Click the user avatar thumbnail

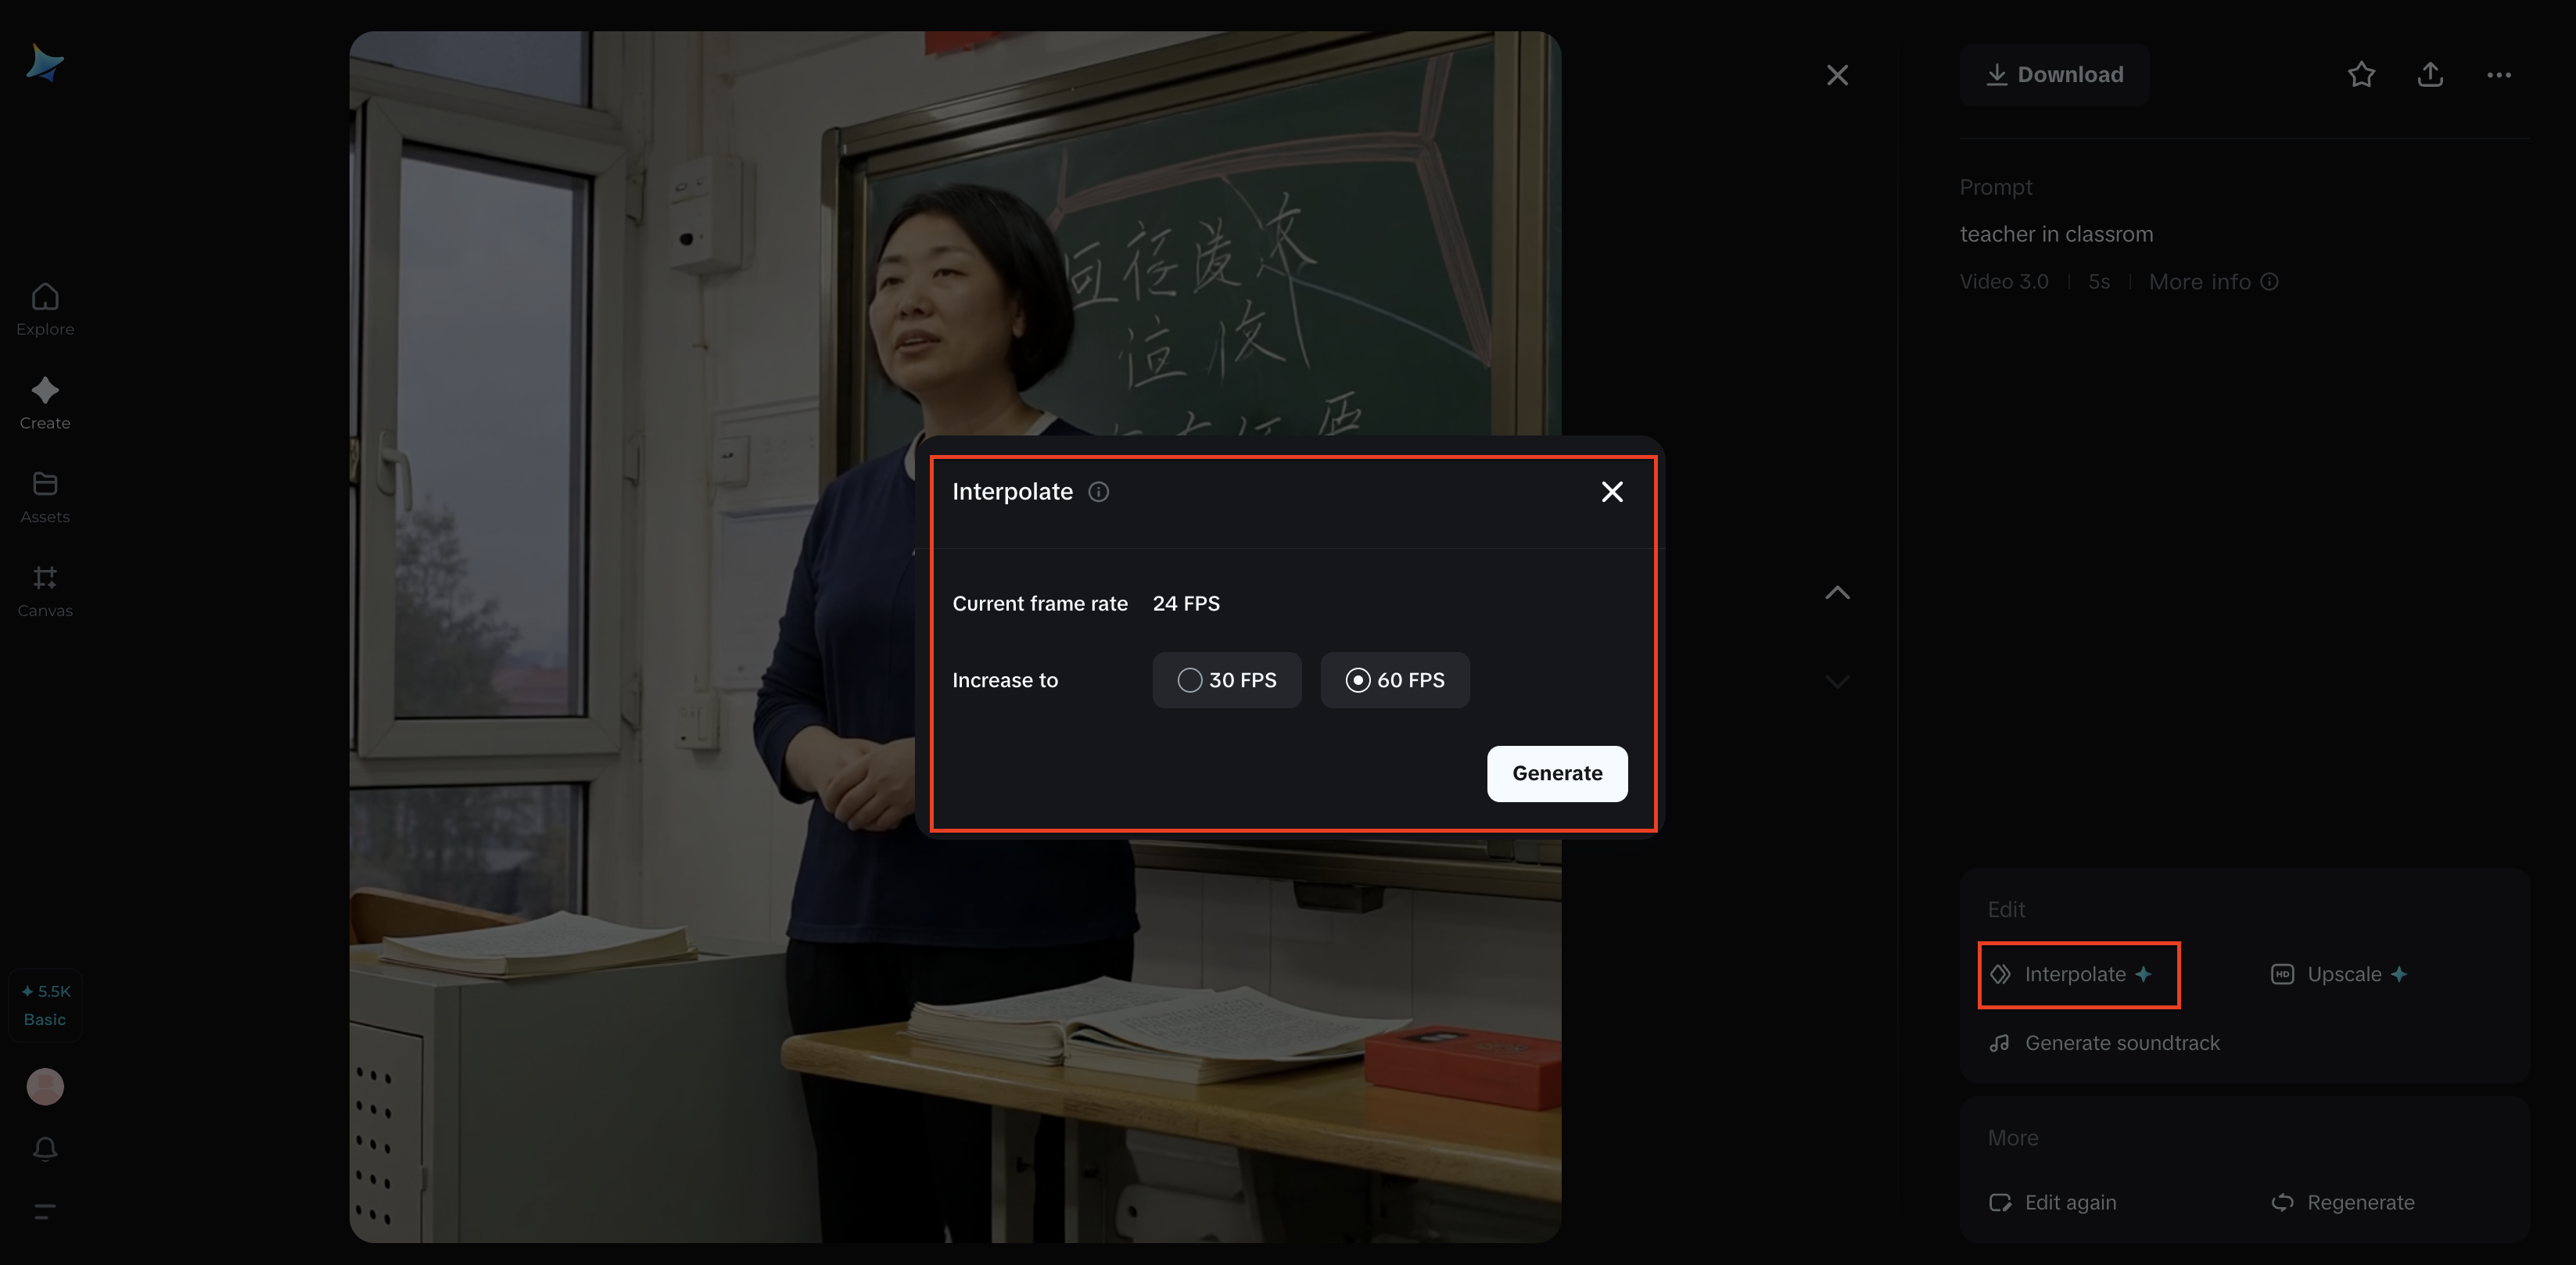pyautogui.click(x=45, y=1086)
